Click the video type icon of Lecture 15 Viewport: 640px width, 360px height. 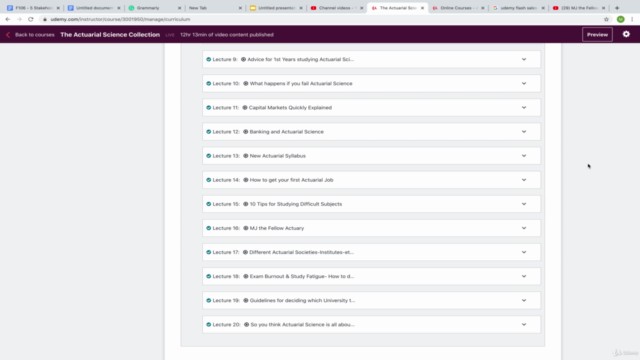click(x=246, y=204)
